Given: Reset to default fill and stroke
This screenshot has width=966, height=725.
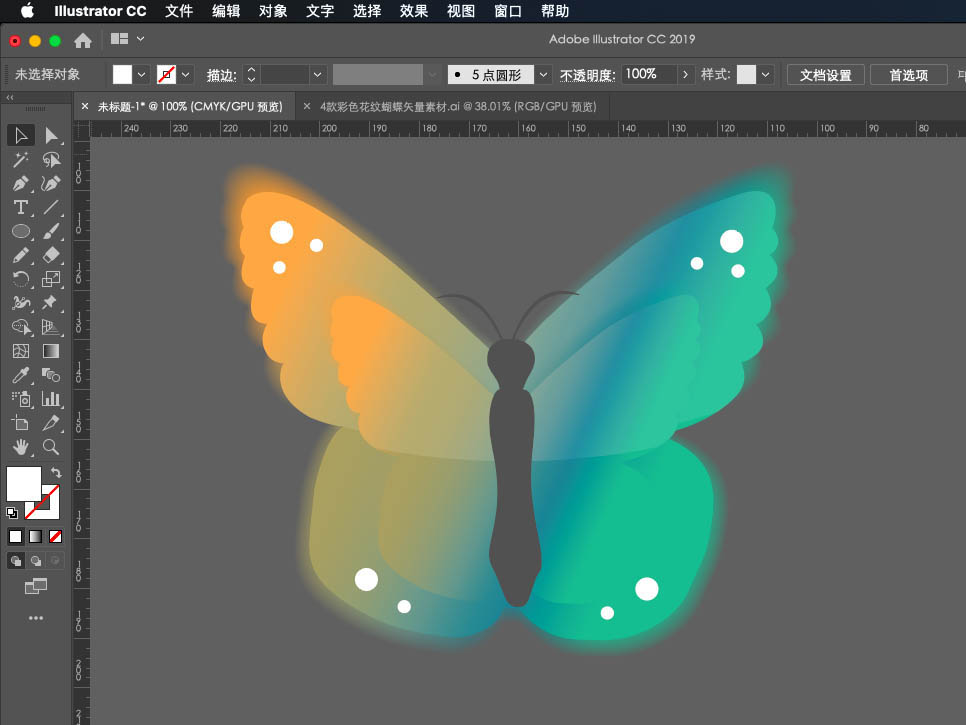Looking at the screenshot, I should pos(12,512).
